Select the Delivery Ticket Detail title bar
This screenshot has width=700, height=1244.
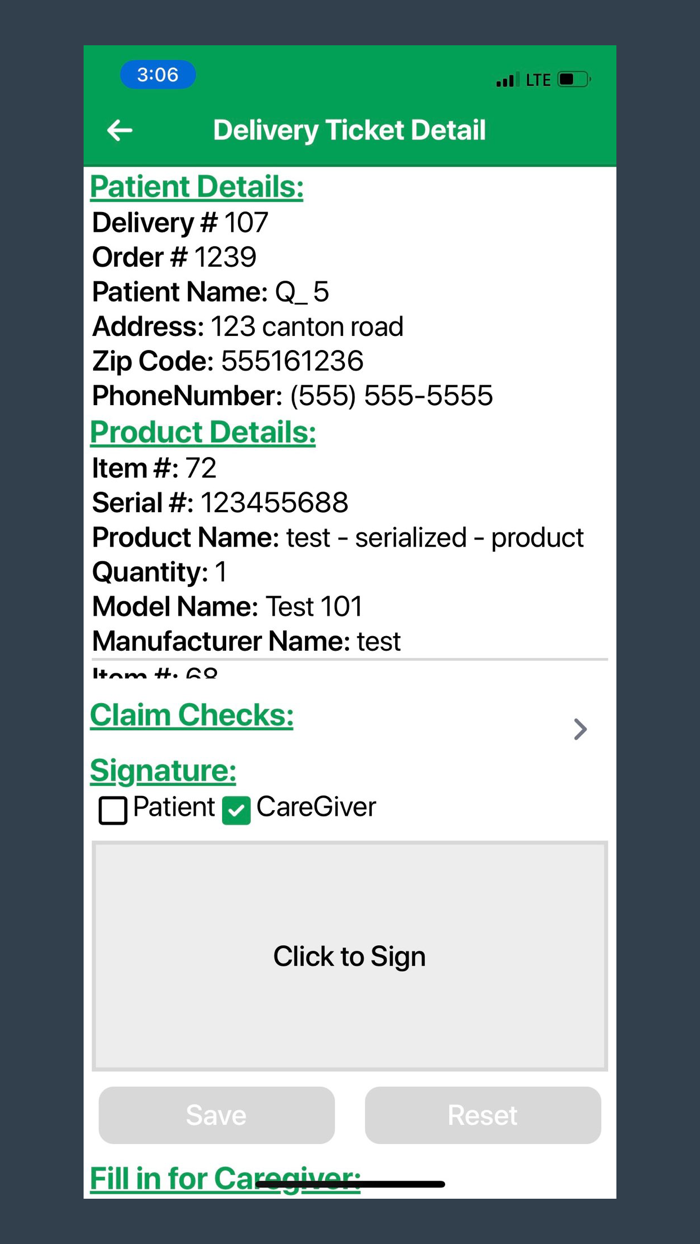pyautogui.click(x=349, y=130)
